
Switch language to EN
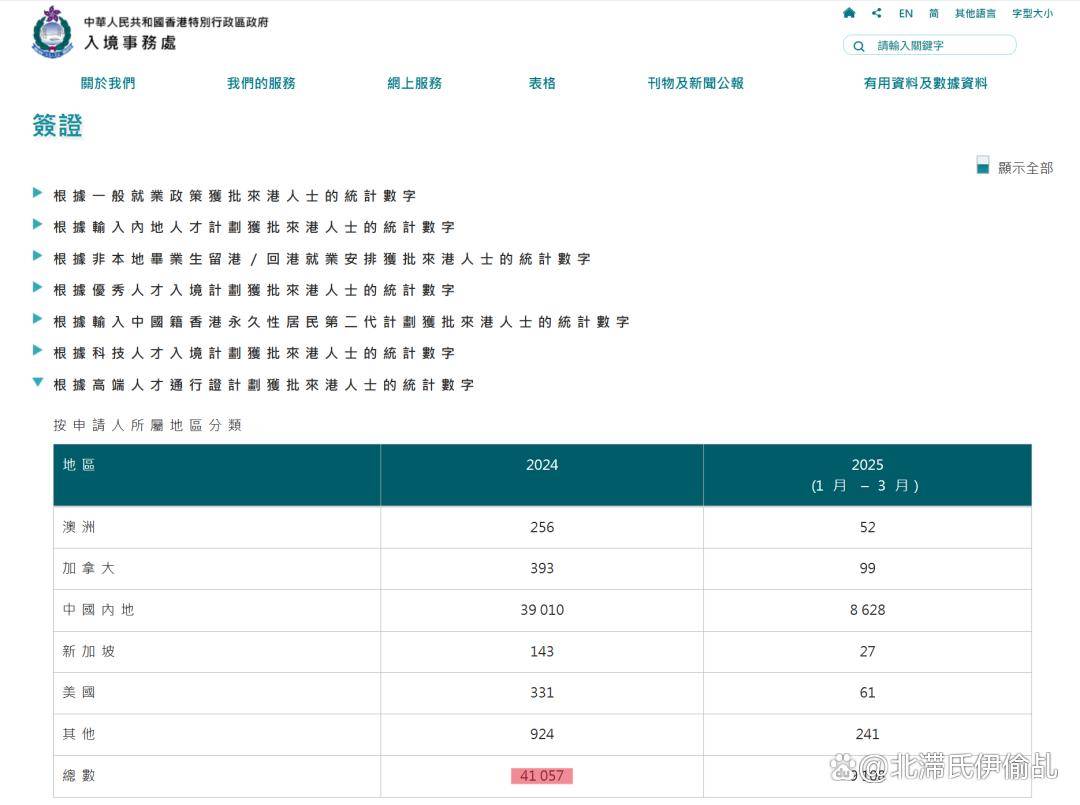(x=905, y=14)
